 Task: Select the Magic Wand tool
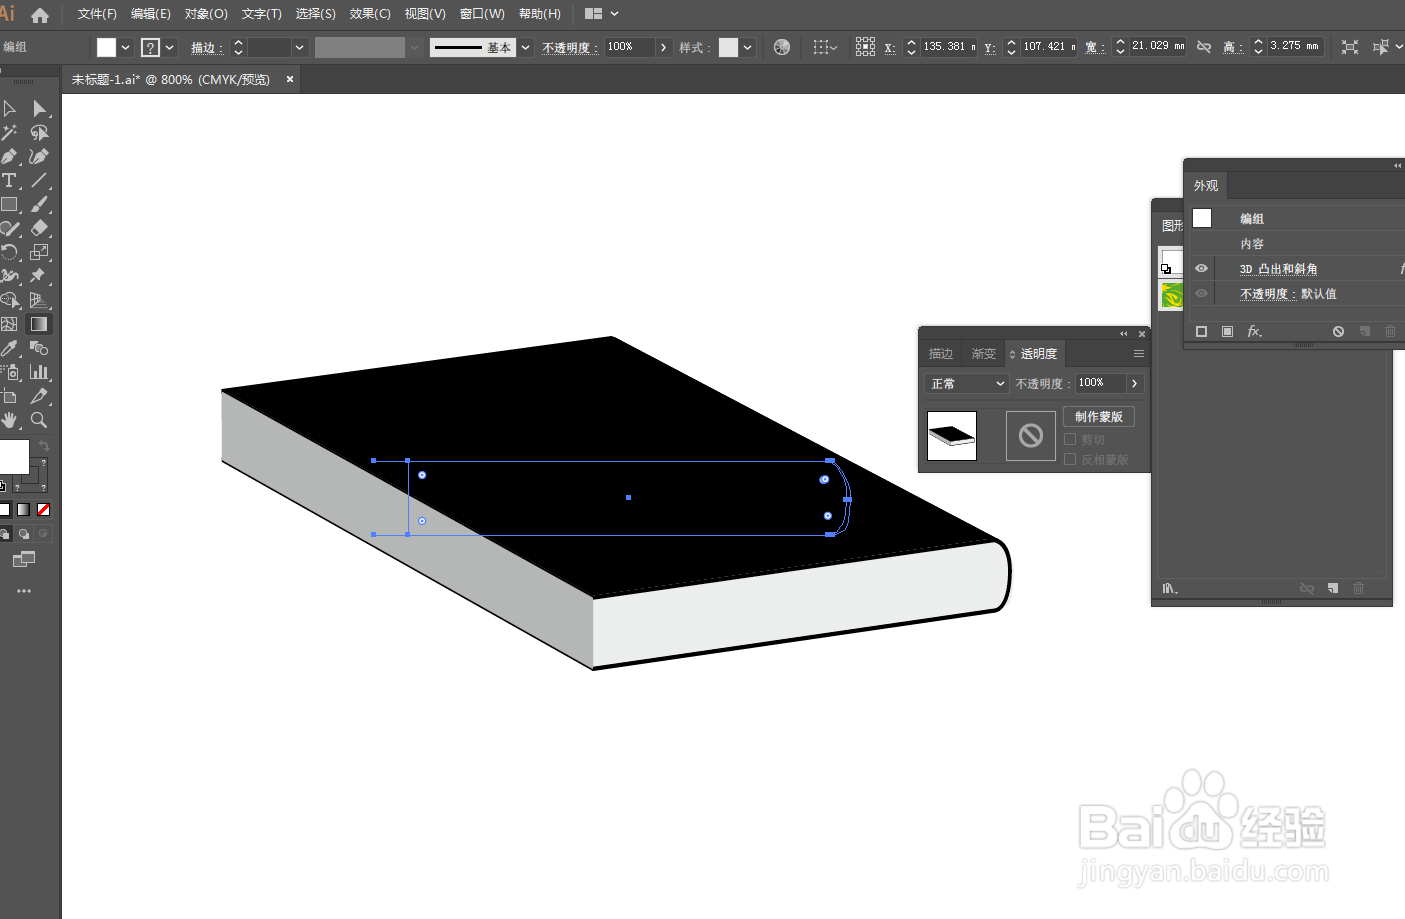pyautogui.click(x=10, y=132)
